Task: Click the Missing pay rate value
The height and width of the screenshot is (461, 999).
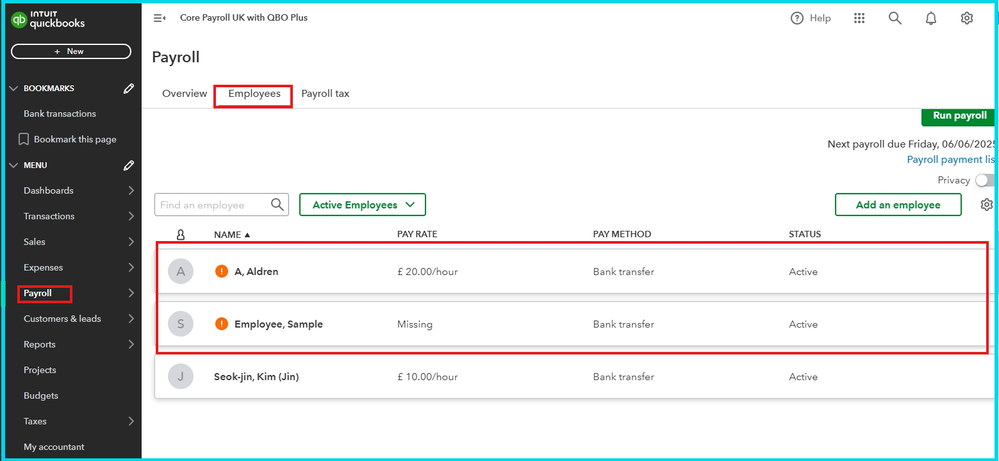Action: click(x=415, y=324)
